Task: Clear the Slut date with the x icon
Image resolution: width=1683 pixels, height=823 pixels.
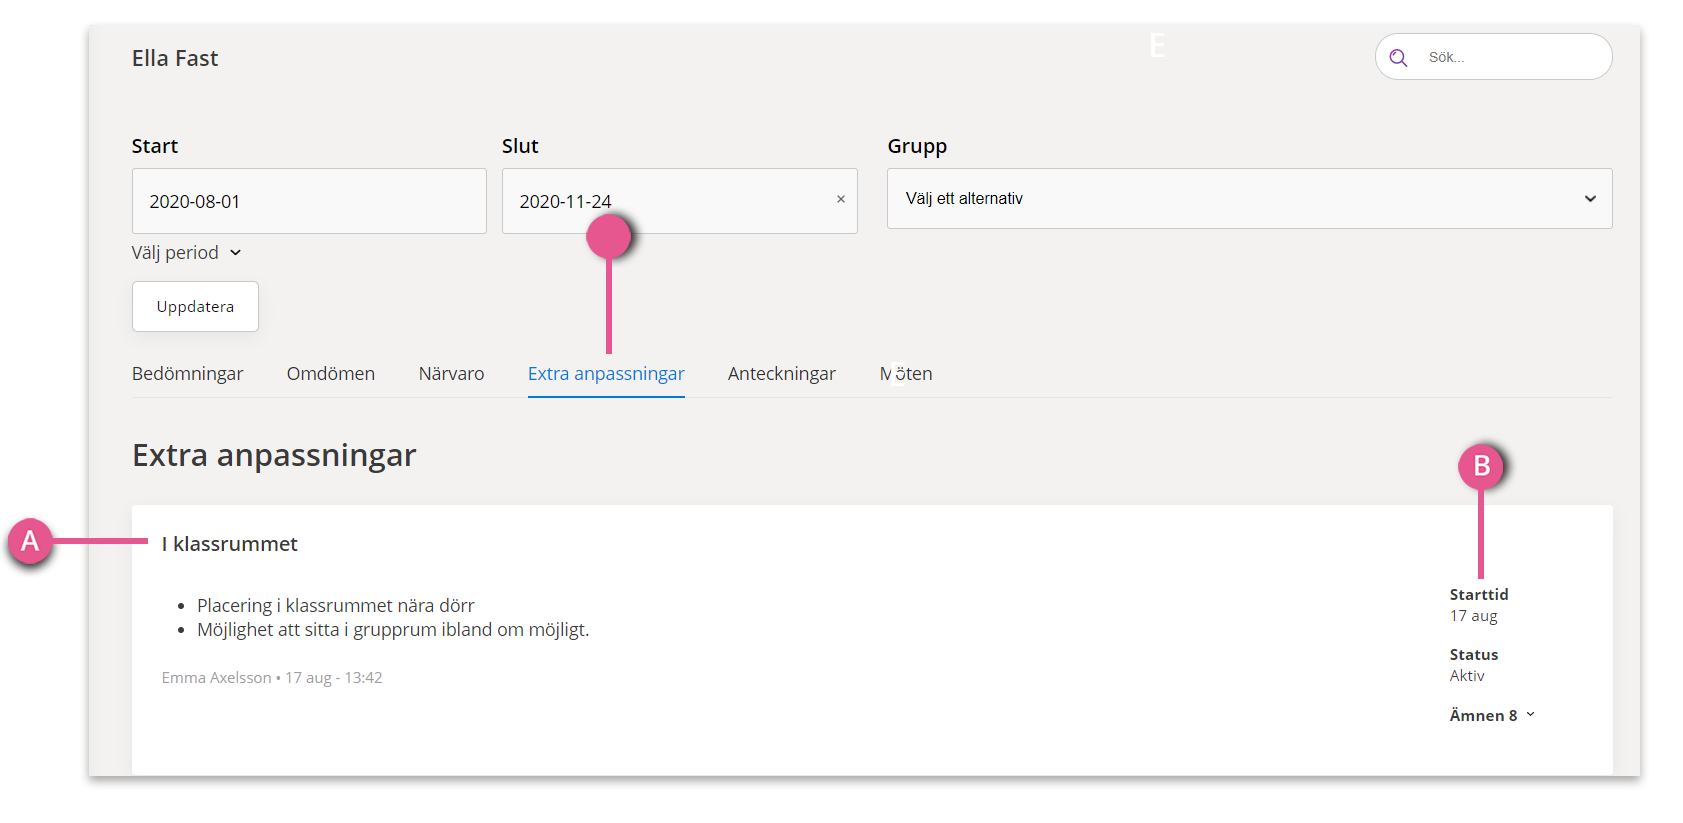Action: tap(841, 199)
